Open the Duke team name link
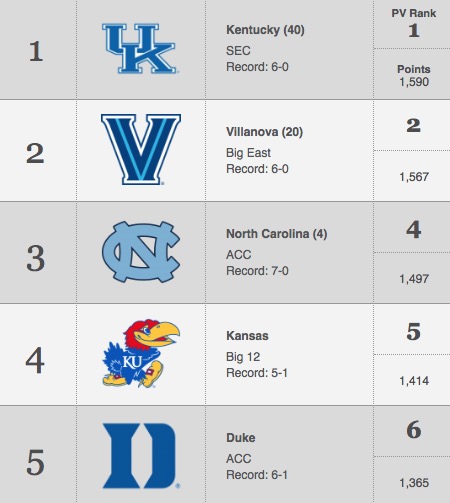 (x=241, y=438)
